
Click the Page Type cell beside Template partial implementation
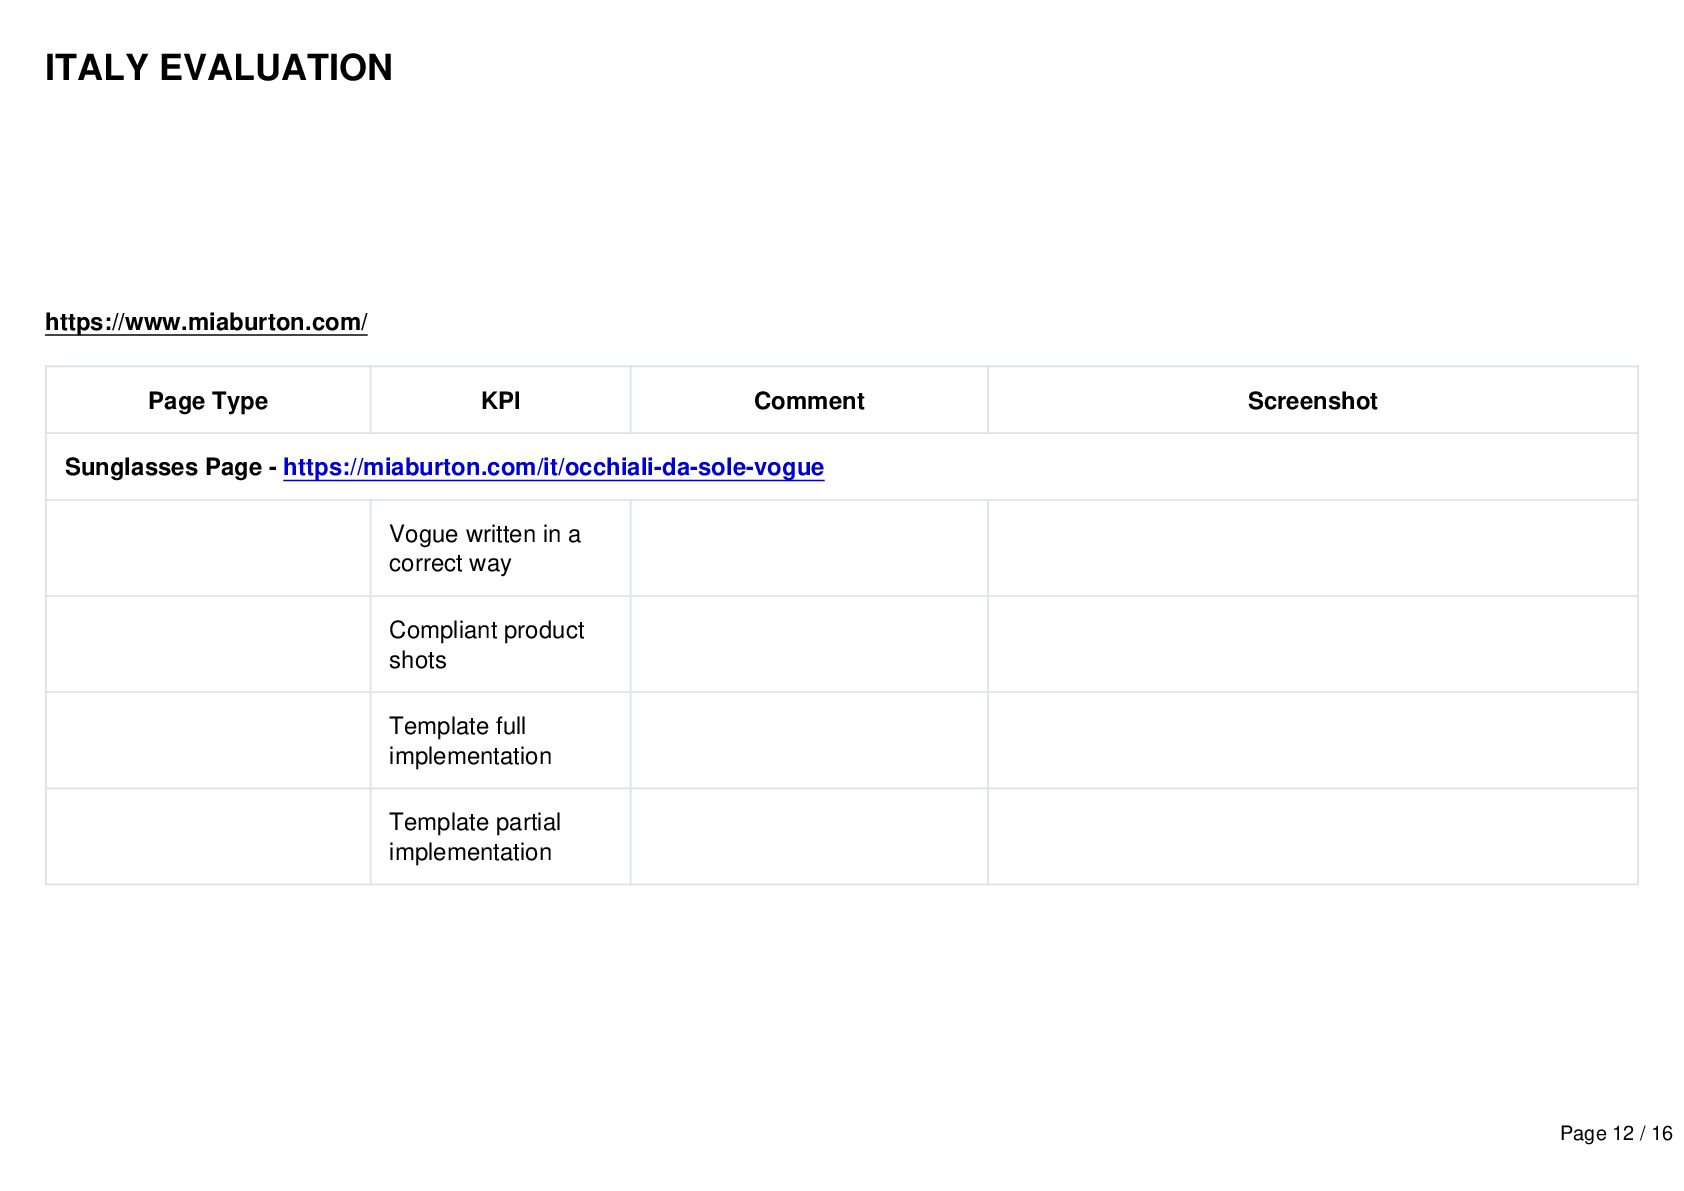208,836
